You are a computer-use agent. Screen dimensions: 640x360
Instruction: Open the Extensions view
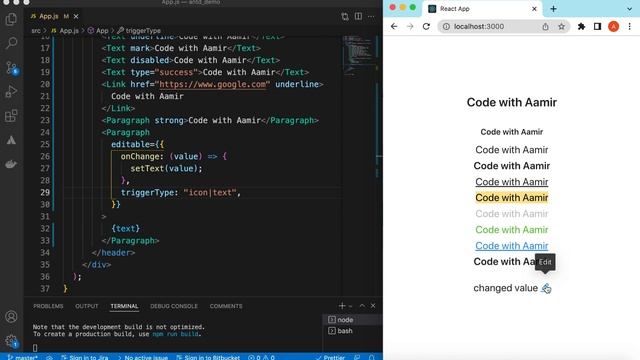pyautogui.click(x=11, y=116)
